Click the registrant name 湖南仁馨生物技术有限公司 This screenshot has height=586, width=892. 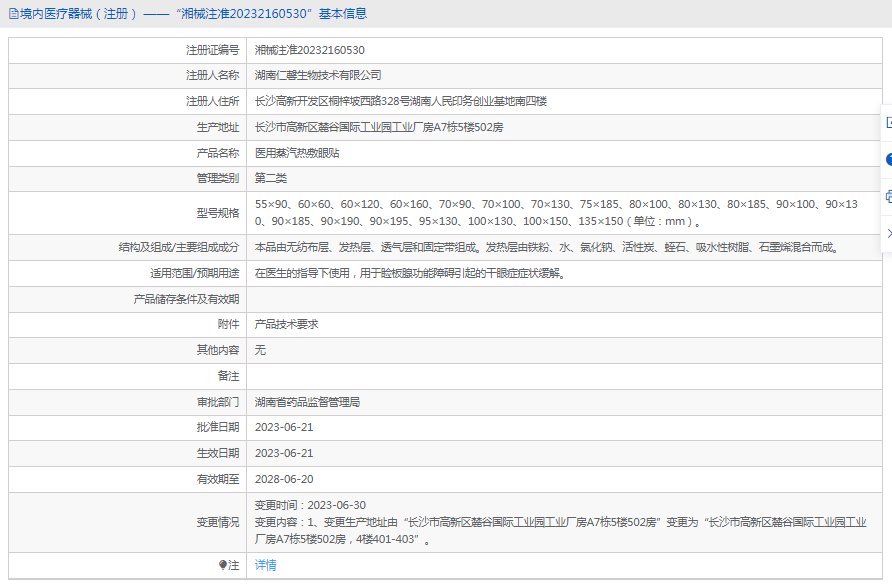coord(318,76)
